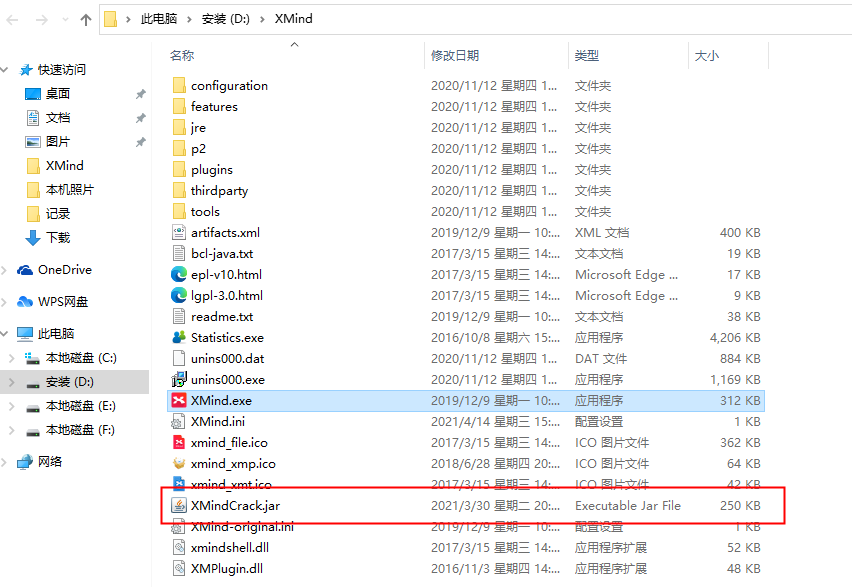
Task: Click the unins000.exe installer icon
Action: coord(179,379)
